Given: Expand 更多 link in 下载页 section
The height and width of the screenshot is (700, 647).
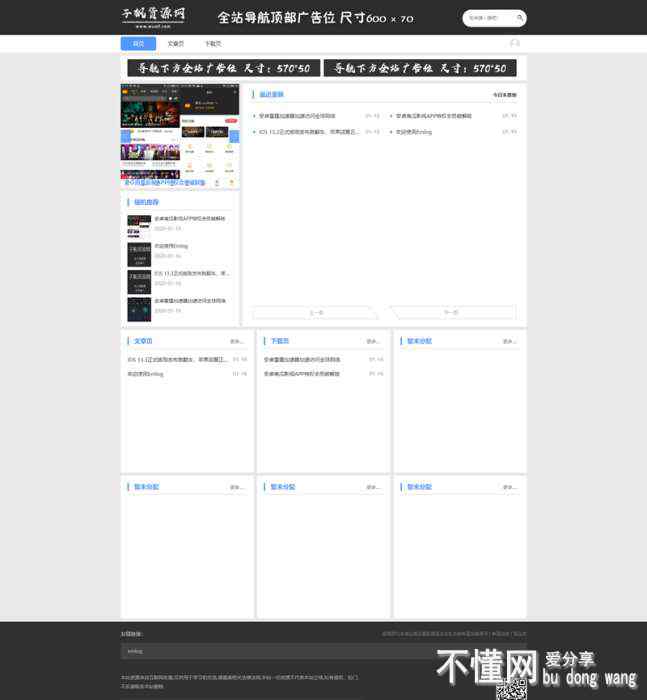Looking at the screenshot, I should click(x=372, y=341).
